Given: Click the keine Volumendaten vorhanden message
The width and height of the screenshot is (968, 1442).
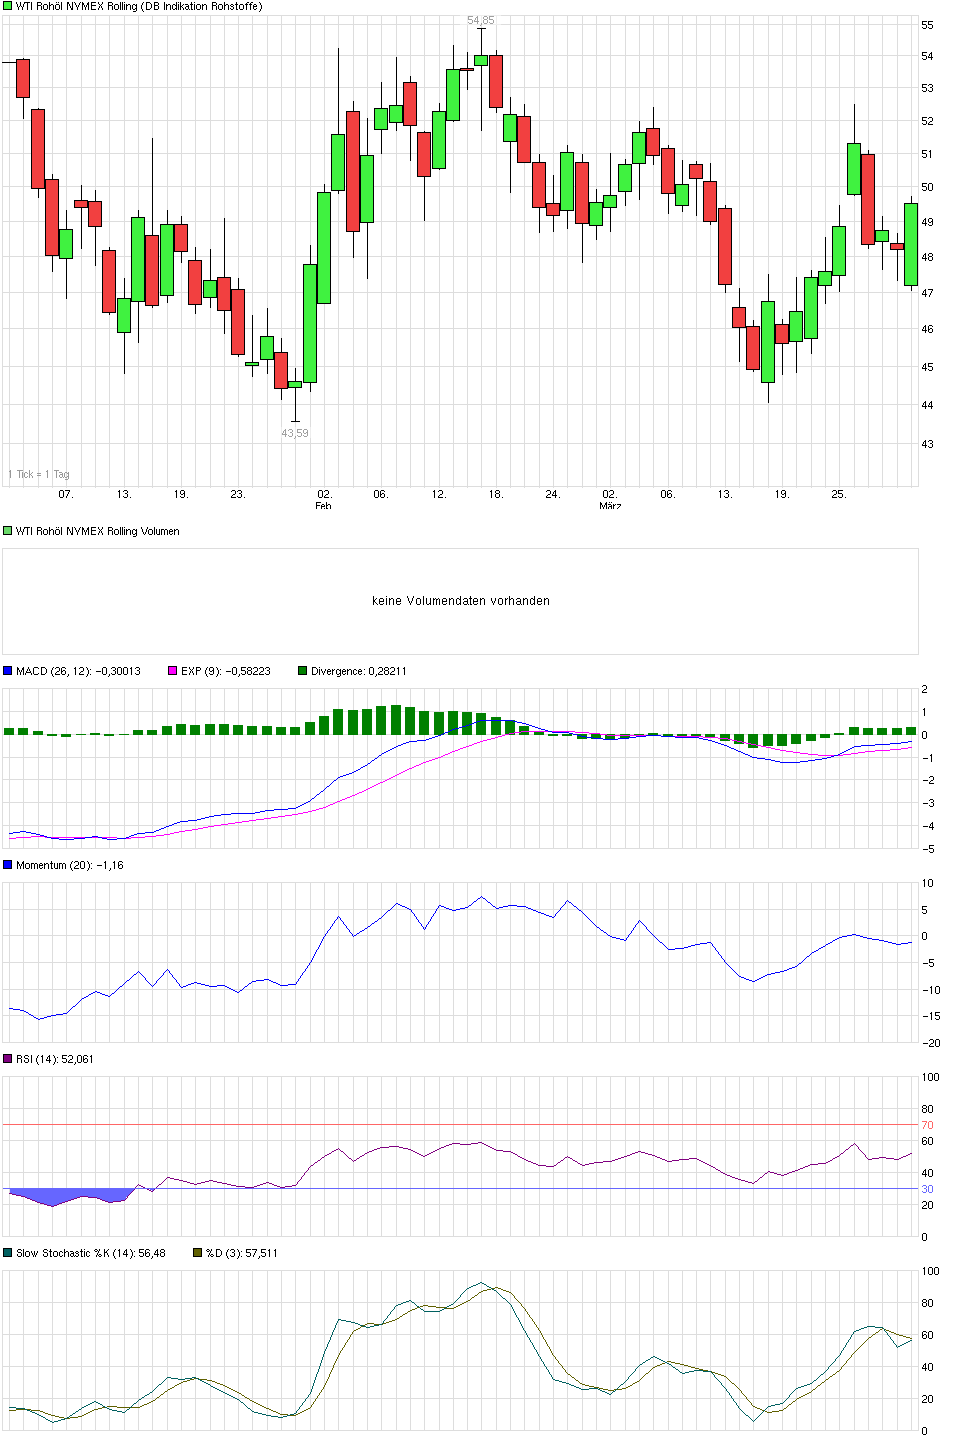Looking at the screenshot, I should (461, 601).
